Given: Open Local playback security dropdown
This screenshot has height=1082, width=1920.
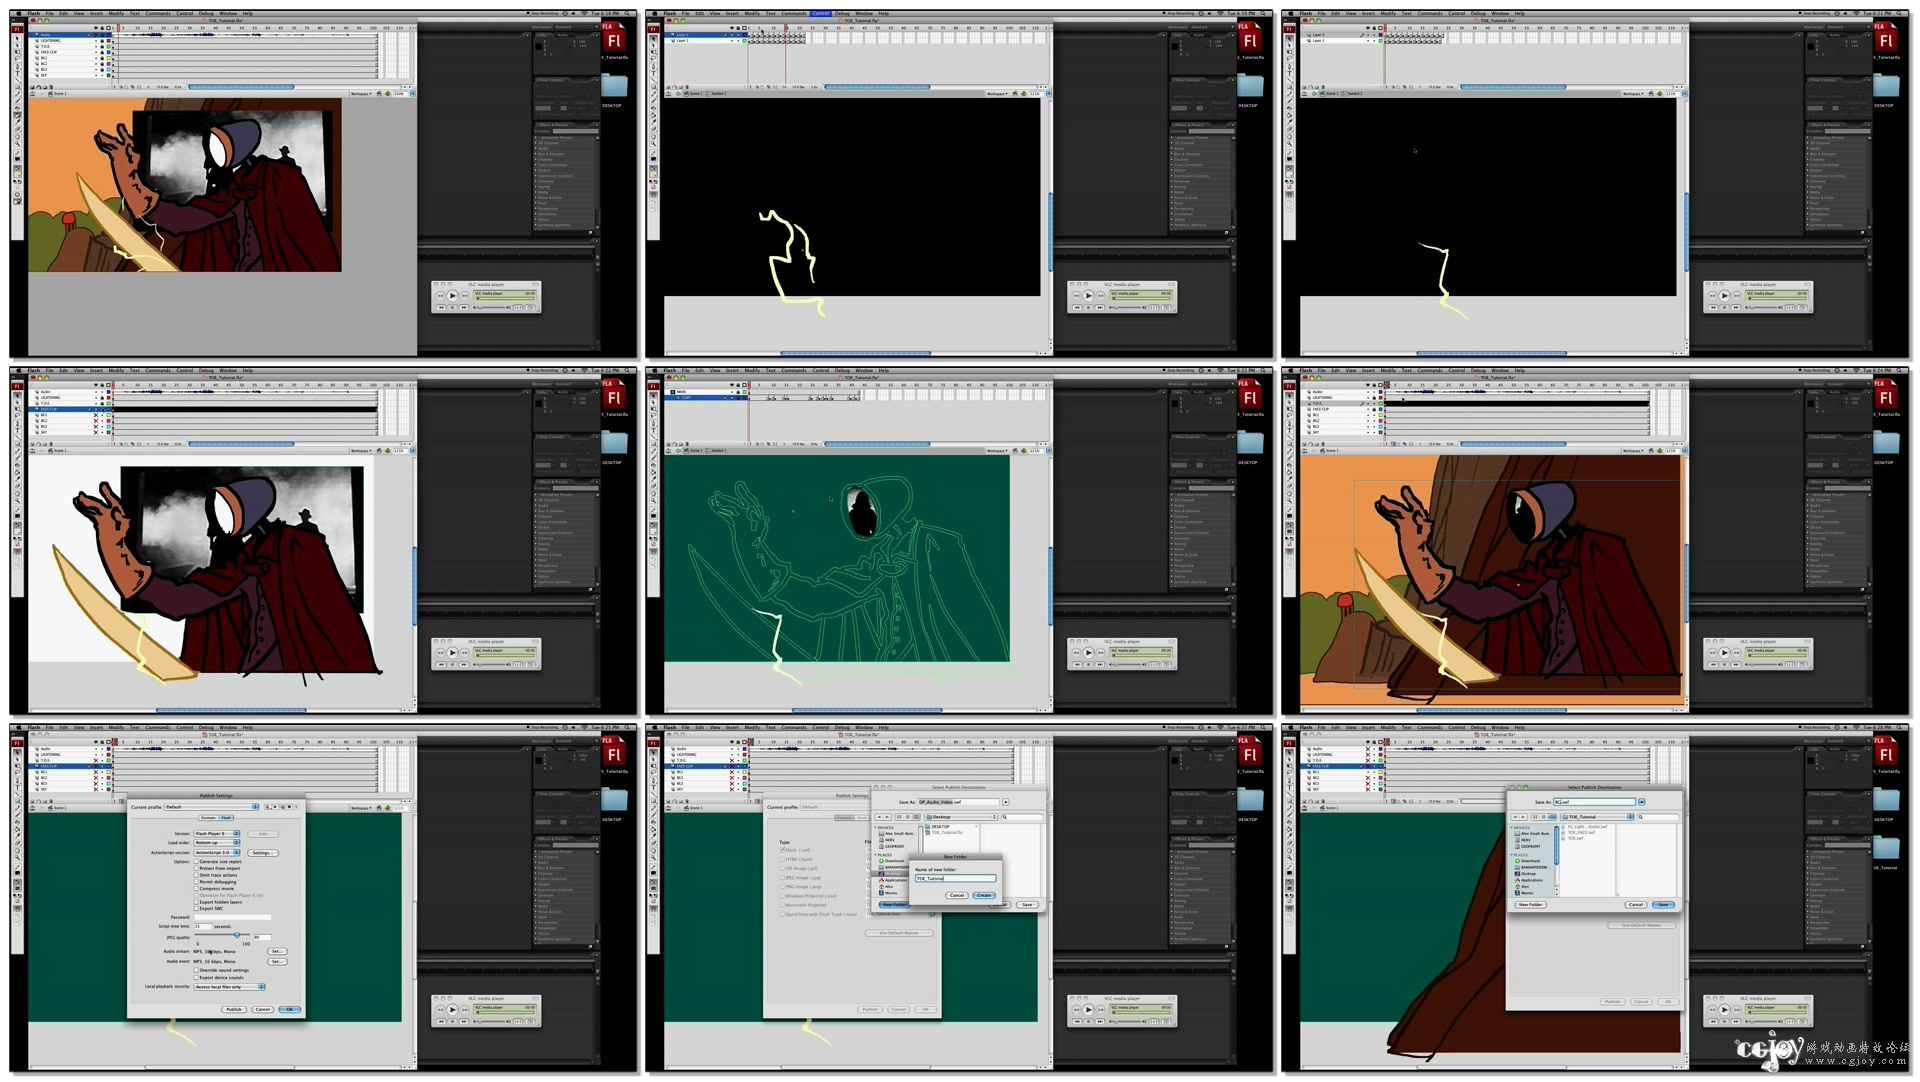Looking at the screenshot, I should [229, 987].
